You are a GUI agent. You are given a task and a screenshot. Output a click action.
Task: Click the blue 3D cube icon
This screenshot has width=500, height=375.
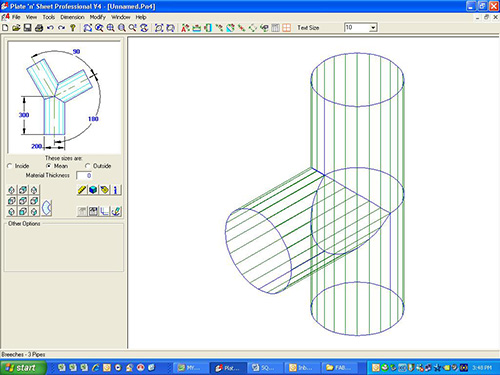coord(93,190)
